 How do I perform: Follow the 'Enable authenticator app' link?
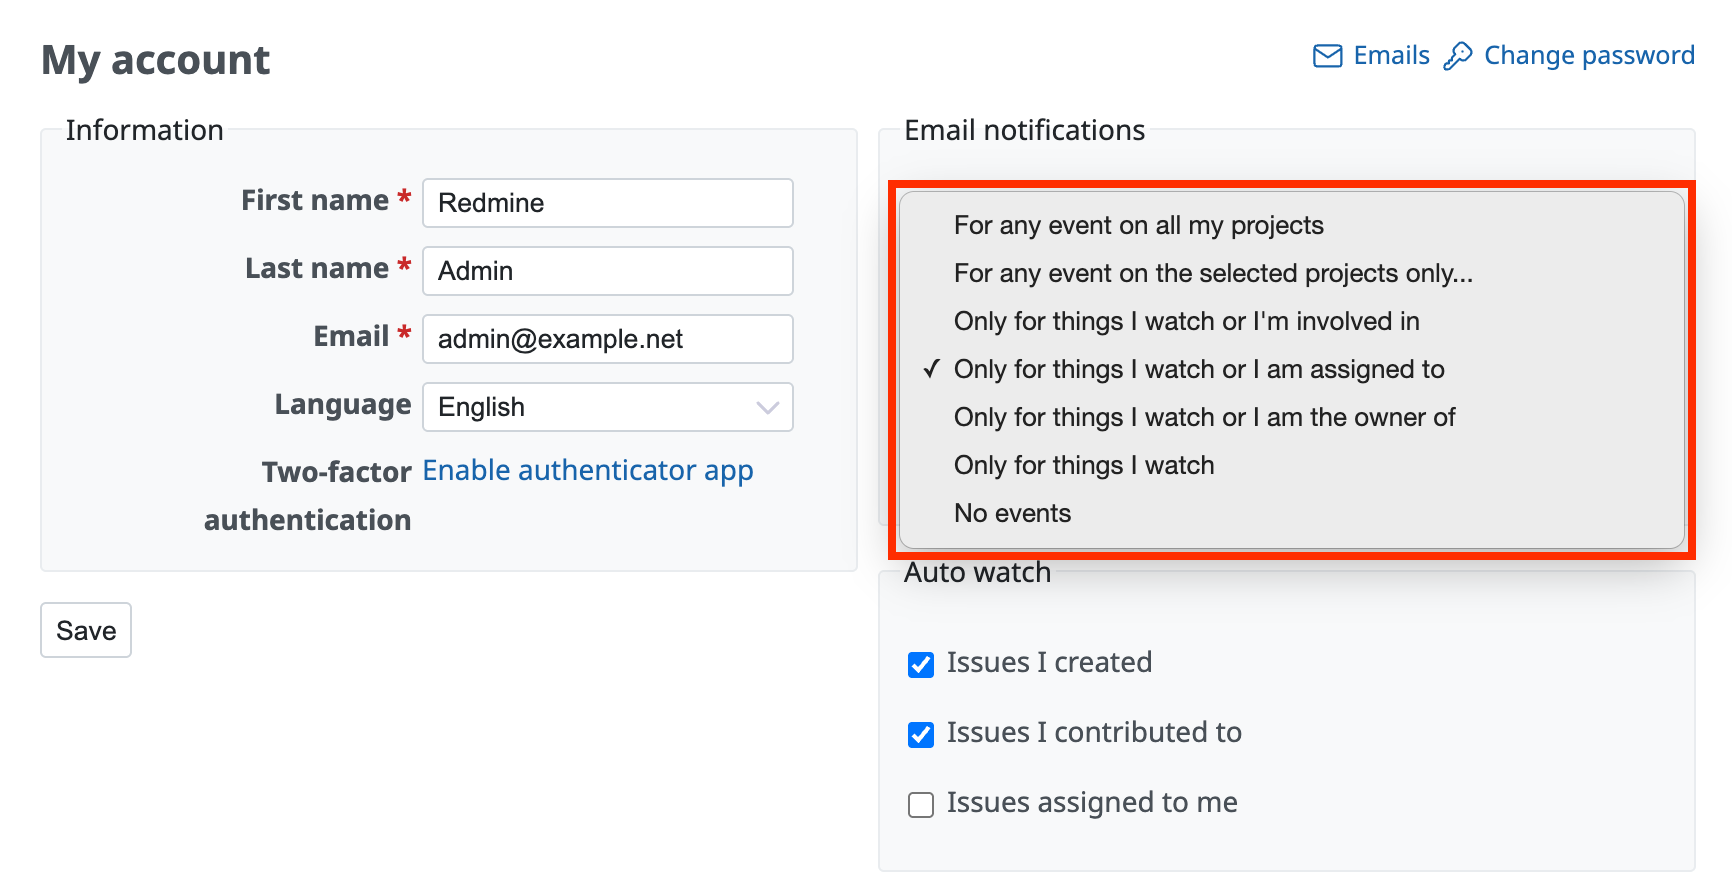[x=588, y=470]
